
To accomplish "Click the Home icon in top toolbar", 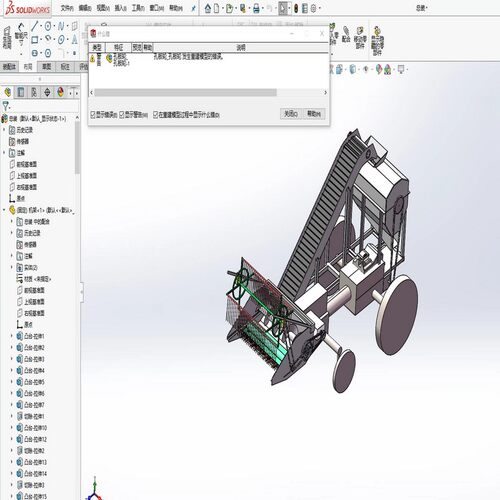I will pos(208,8).
